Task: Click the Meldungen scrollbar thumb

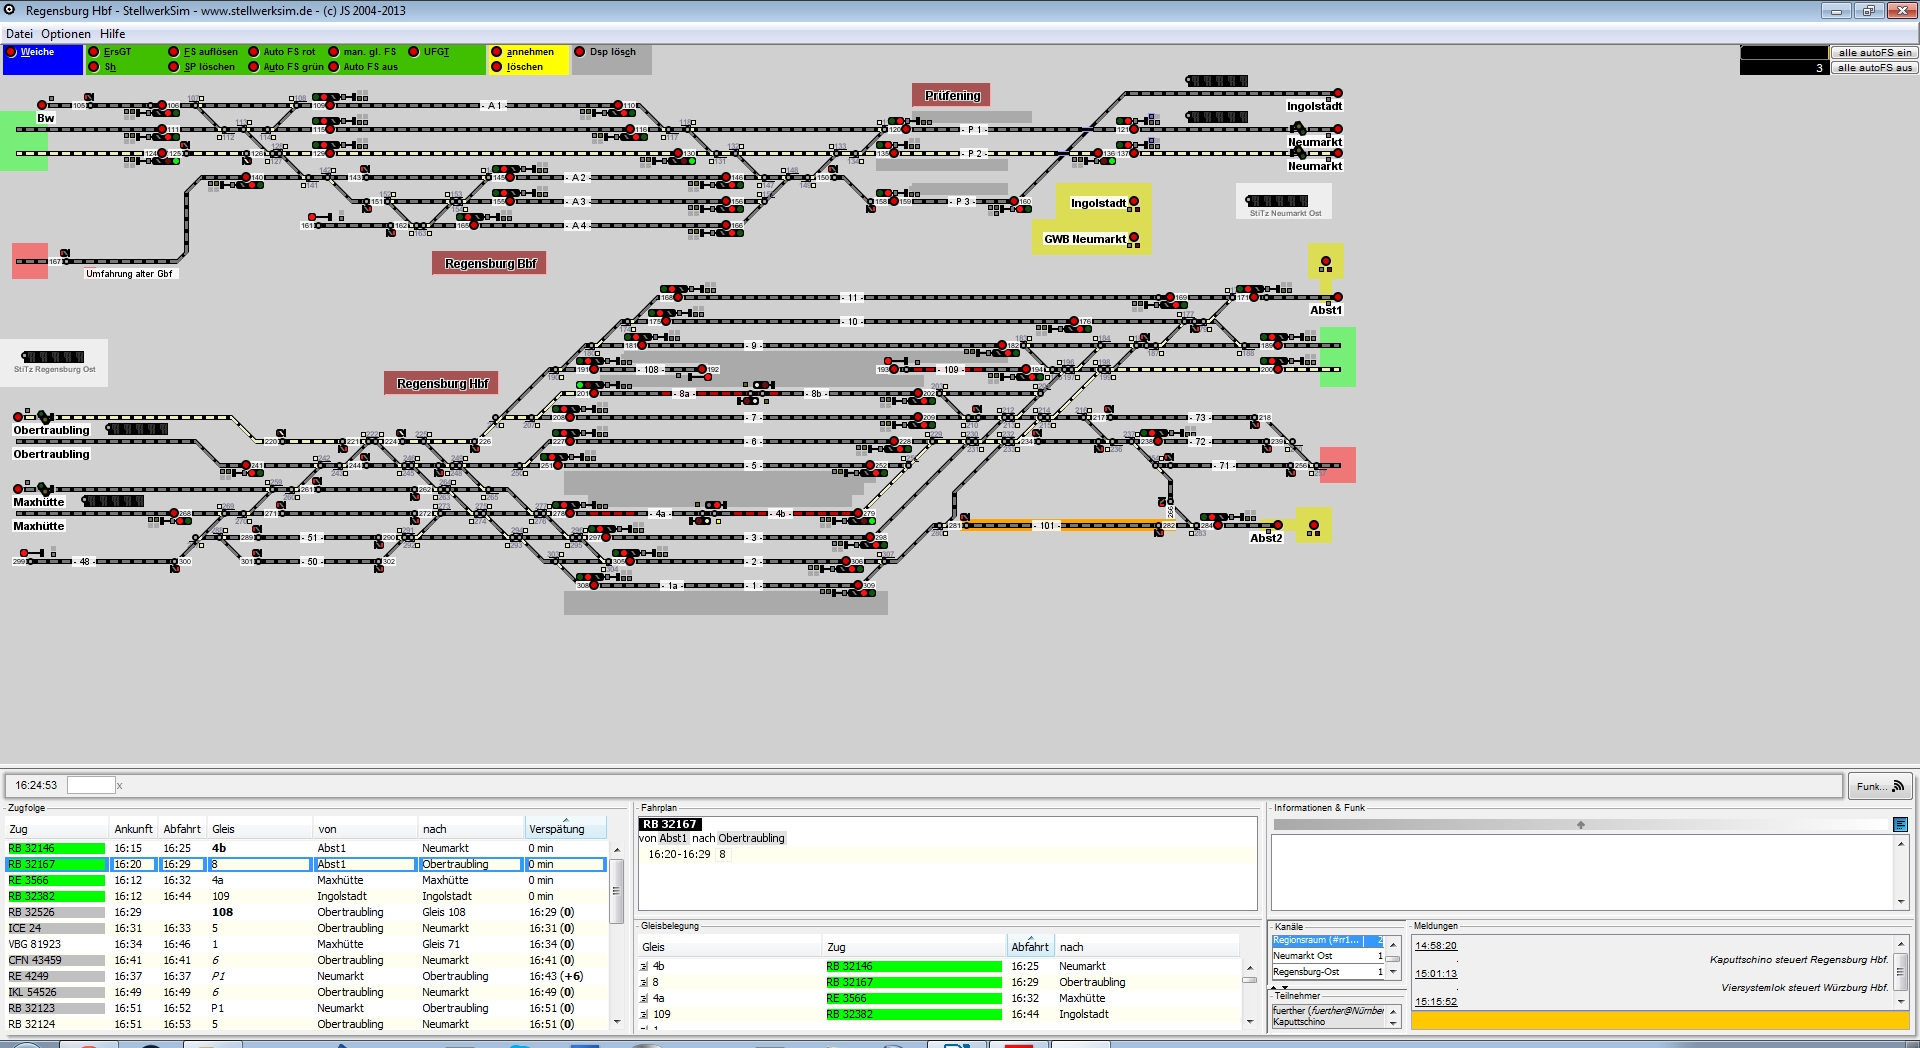Action: [x=1901, y=971]
